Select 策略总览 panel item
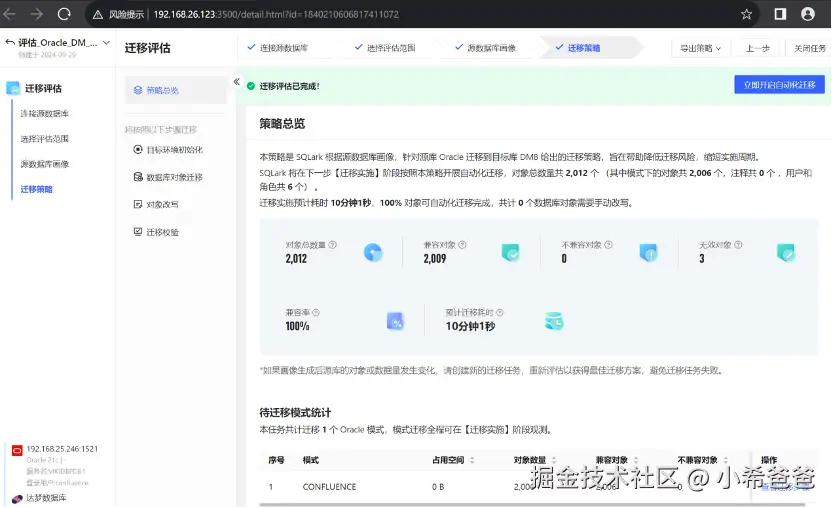 coord(176,90)
